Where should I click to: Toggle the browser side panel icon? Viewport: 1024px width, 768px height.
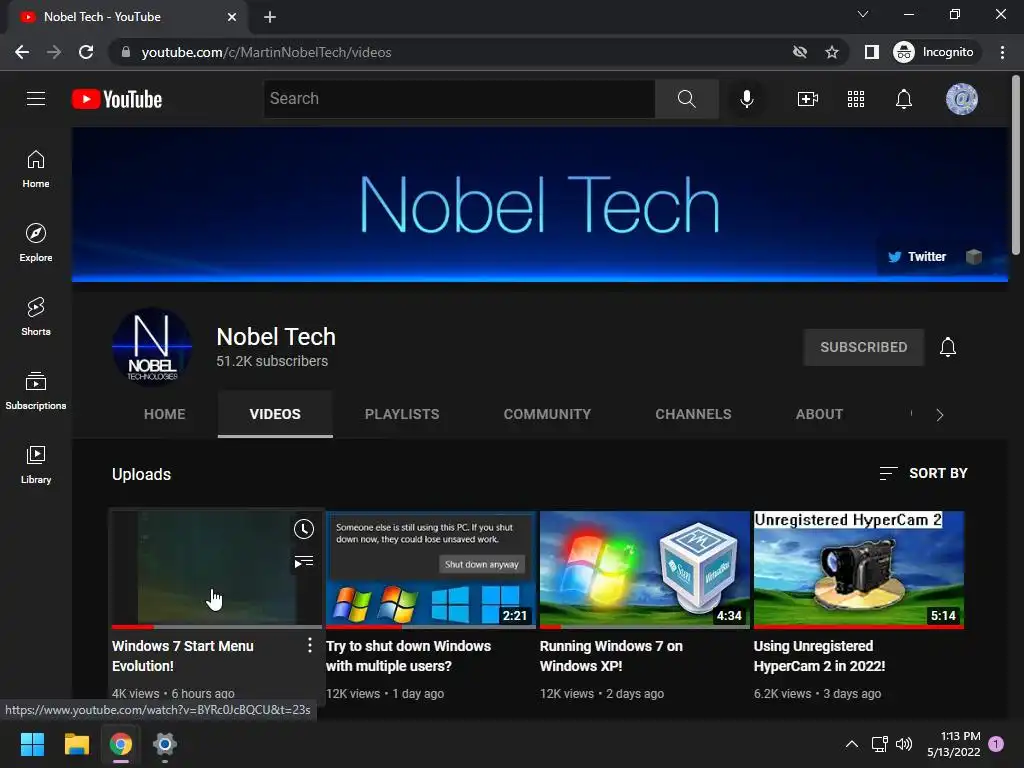coord(871,52)
